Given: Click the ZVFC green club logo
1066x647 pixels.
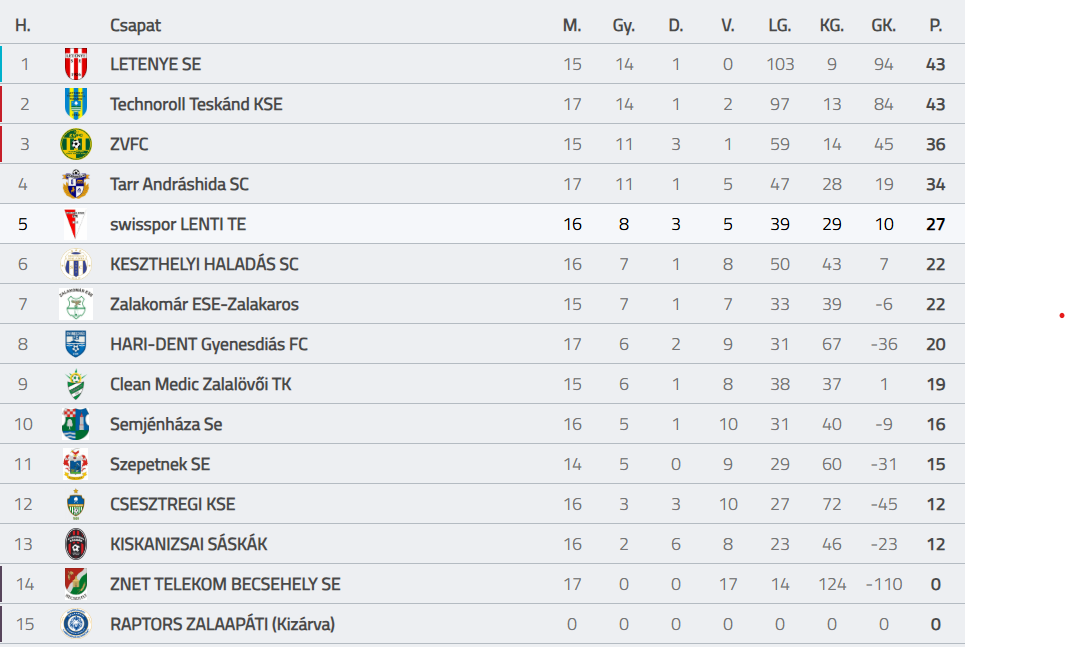Looking at the screenshot, I should pyautogui.click(x=76, y=144).
